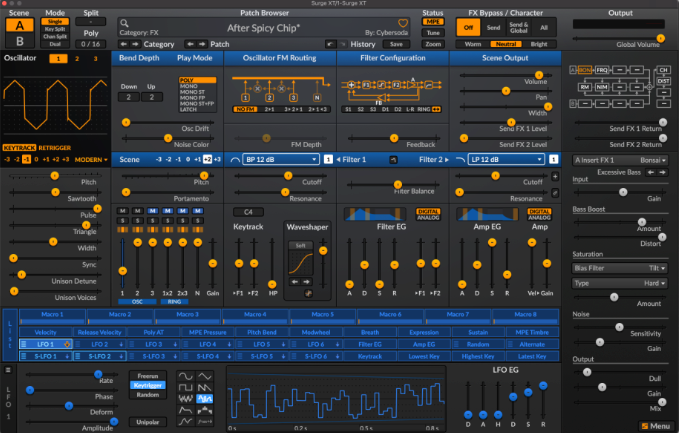This screenshot has height=433, width=679.
Task: Click the filter link icon between Filter 1 and 2
Action: click(393, 160)
